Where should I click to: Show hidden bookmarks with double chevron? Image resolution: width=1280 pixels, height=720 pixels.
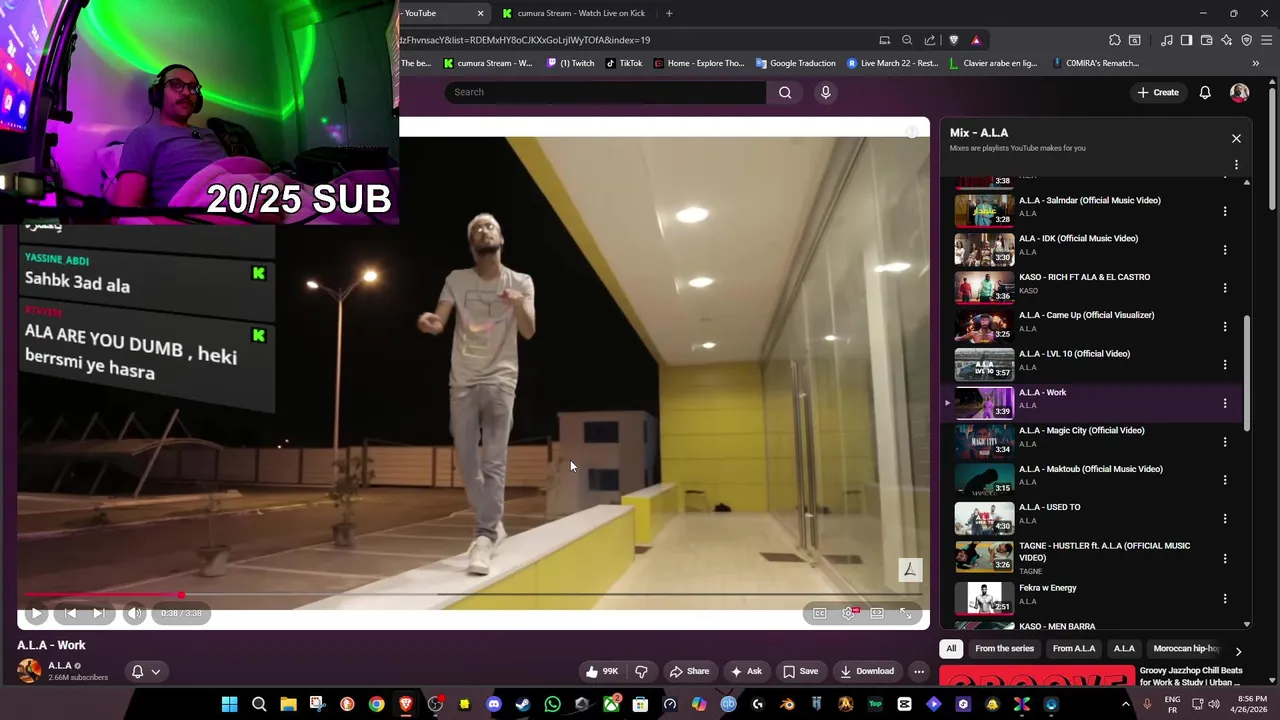point(1256,63)
